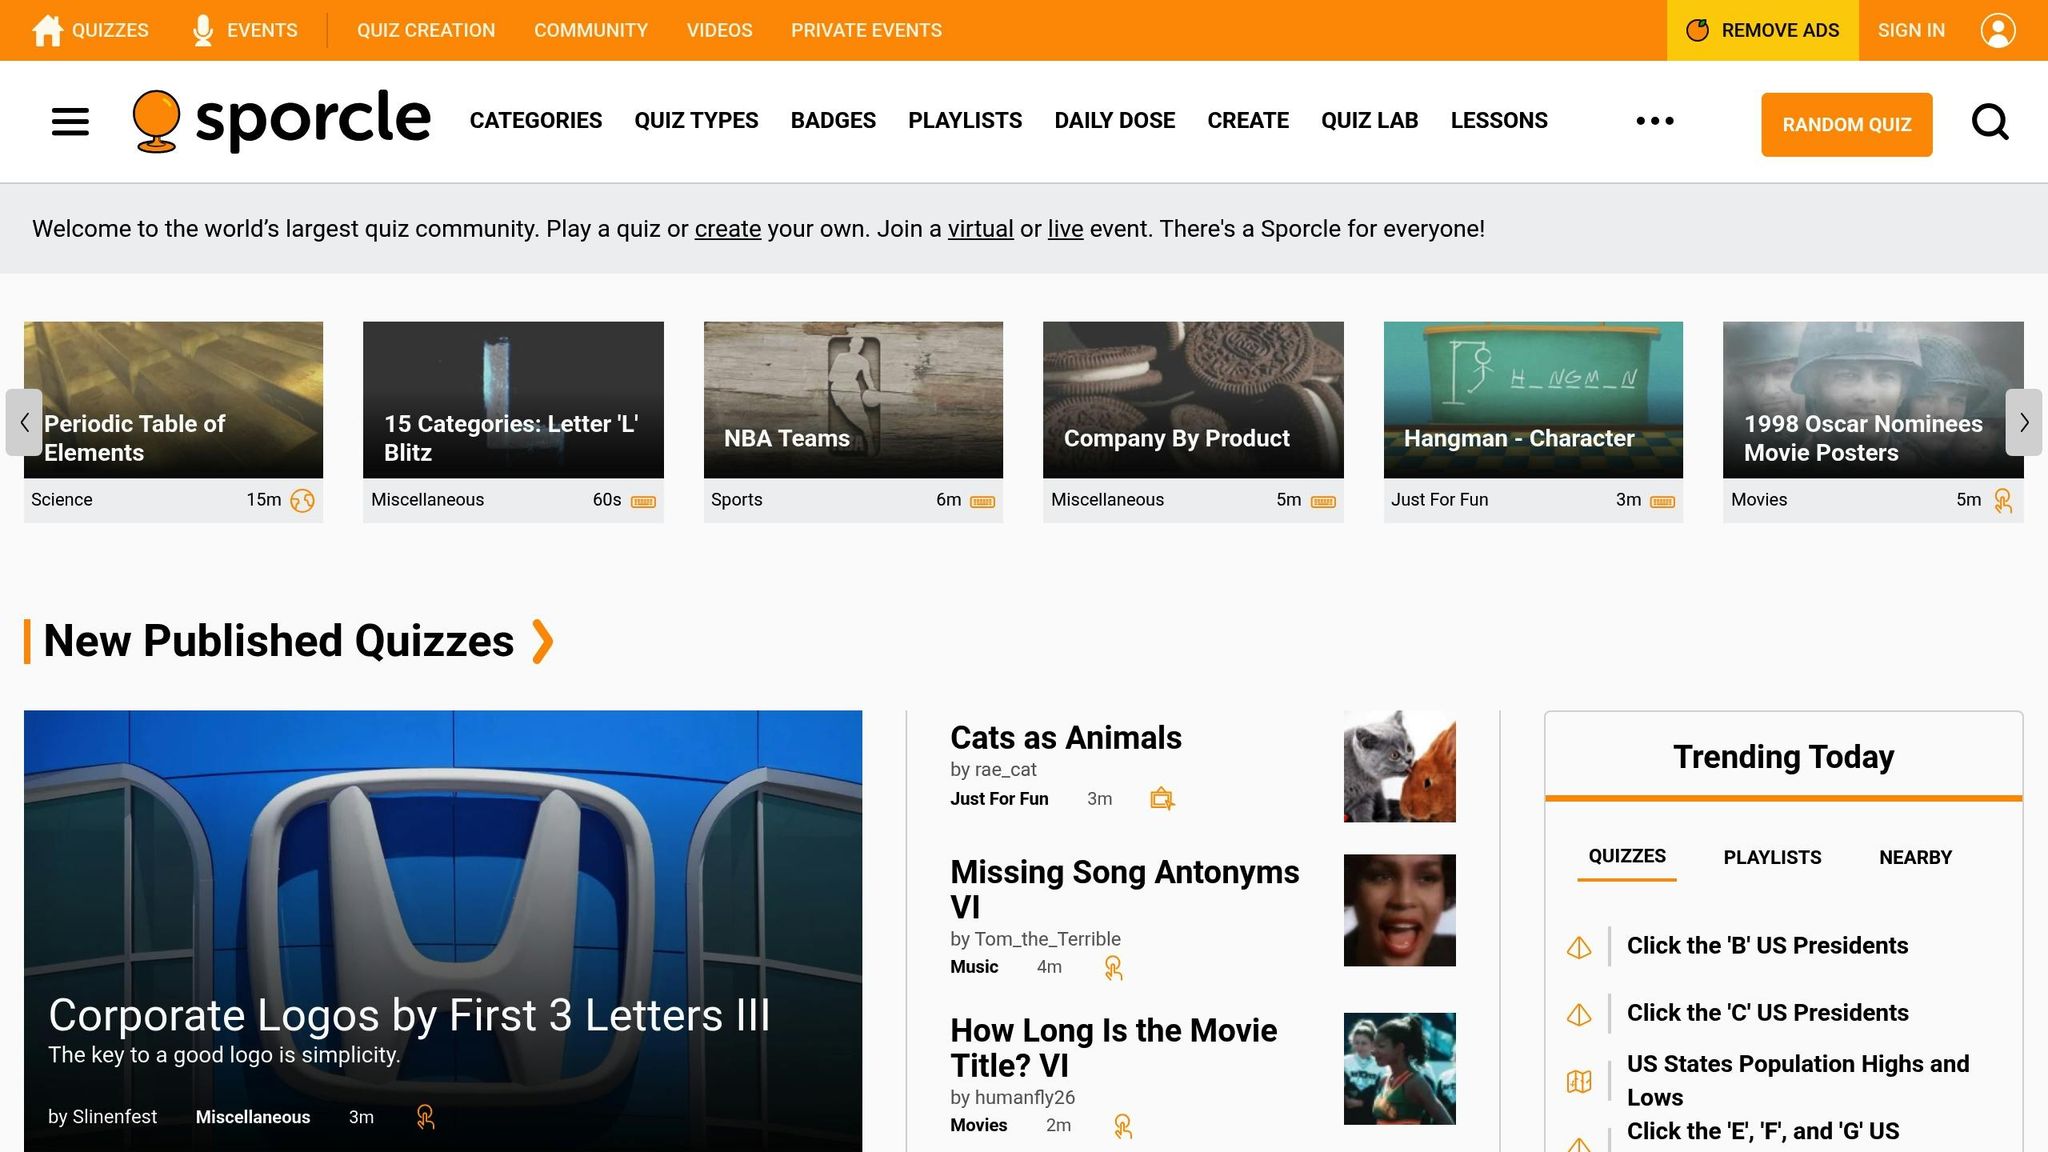Open the Hangman - Character quiz card
The image size is (2048, 1152).
pos(1533,421)
